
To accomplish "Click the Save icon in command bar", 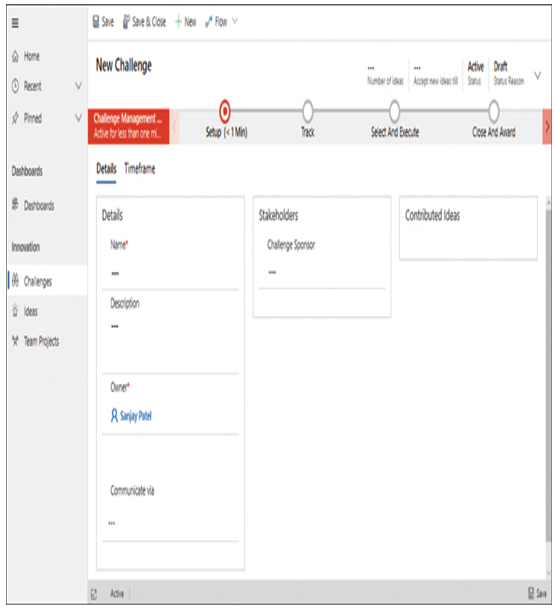I will click(x=96, y=22).
